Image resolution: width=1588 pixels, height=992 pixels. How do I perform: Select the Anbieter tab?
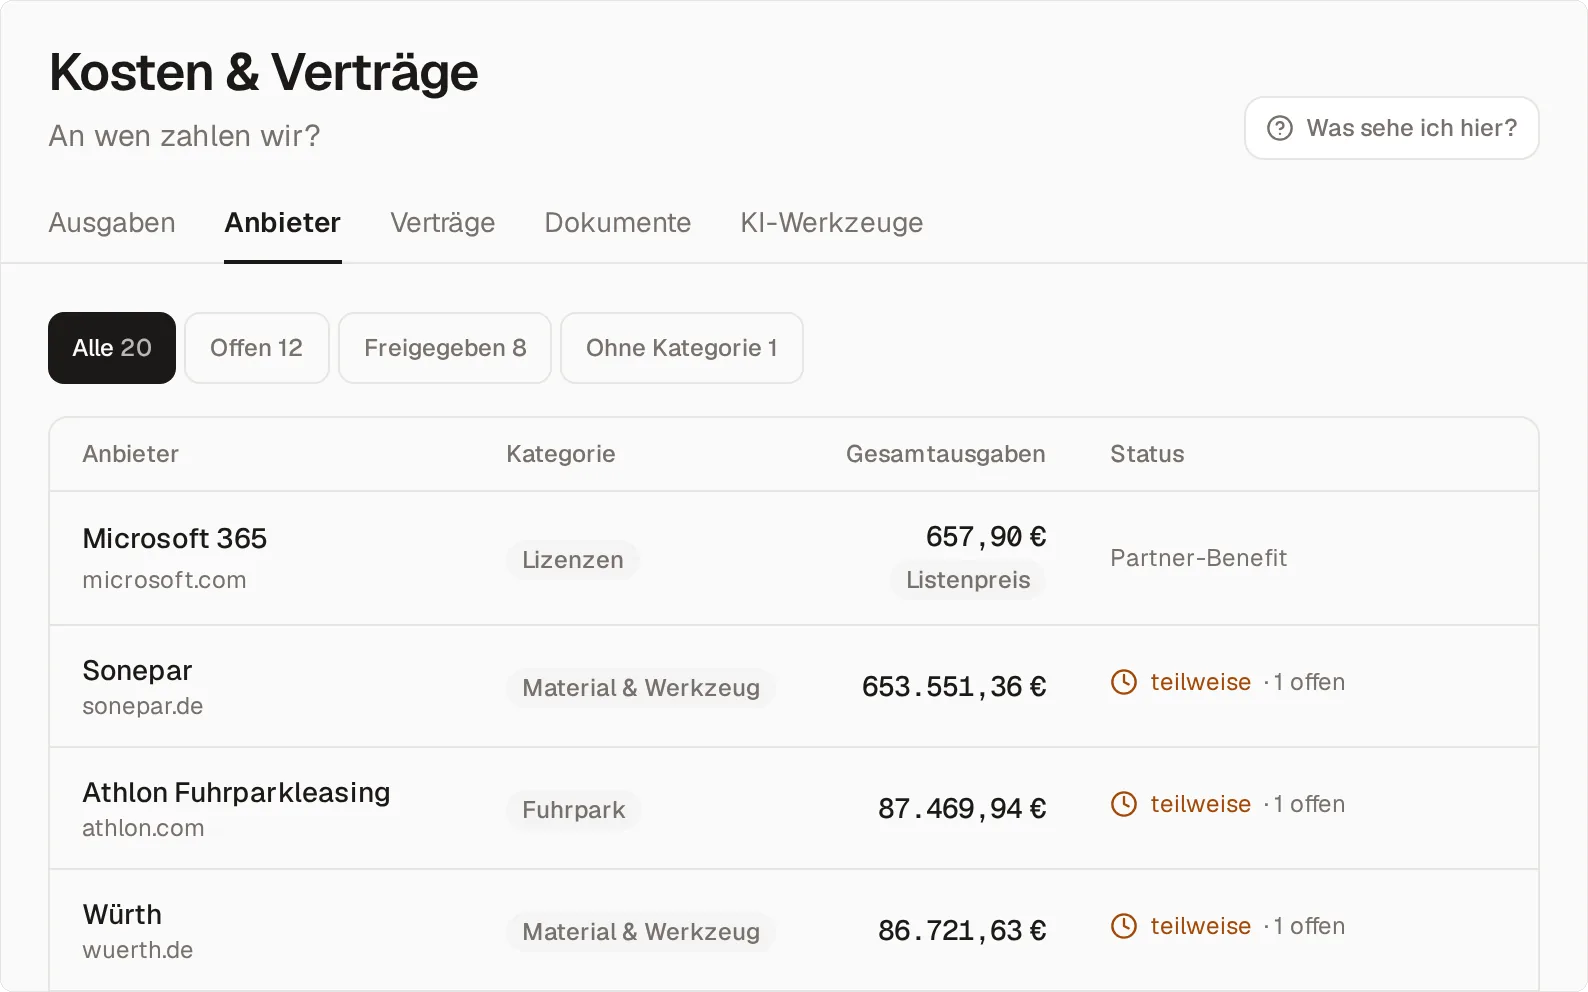283,222
